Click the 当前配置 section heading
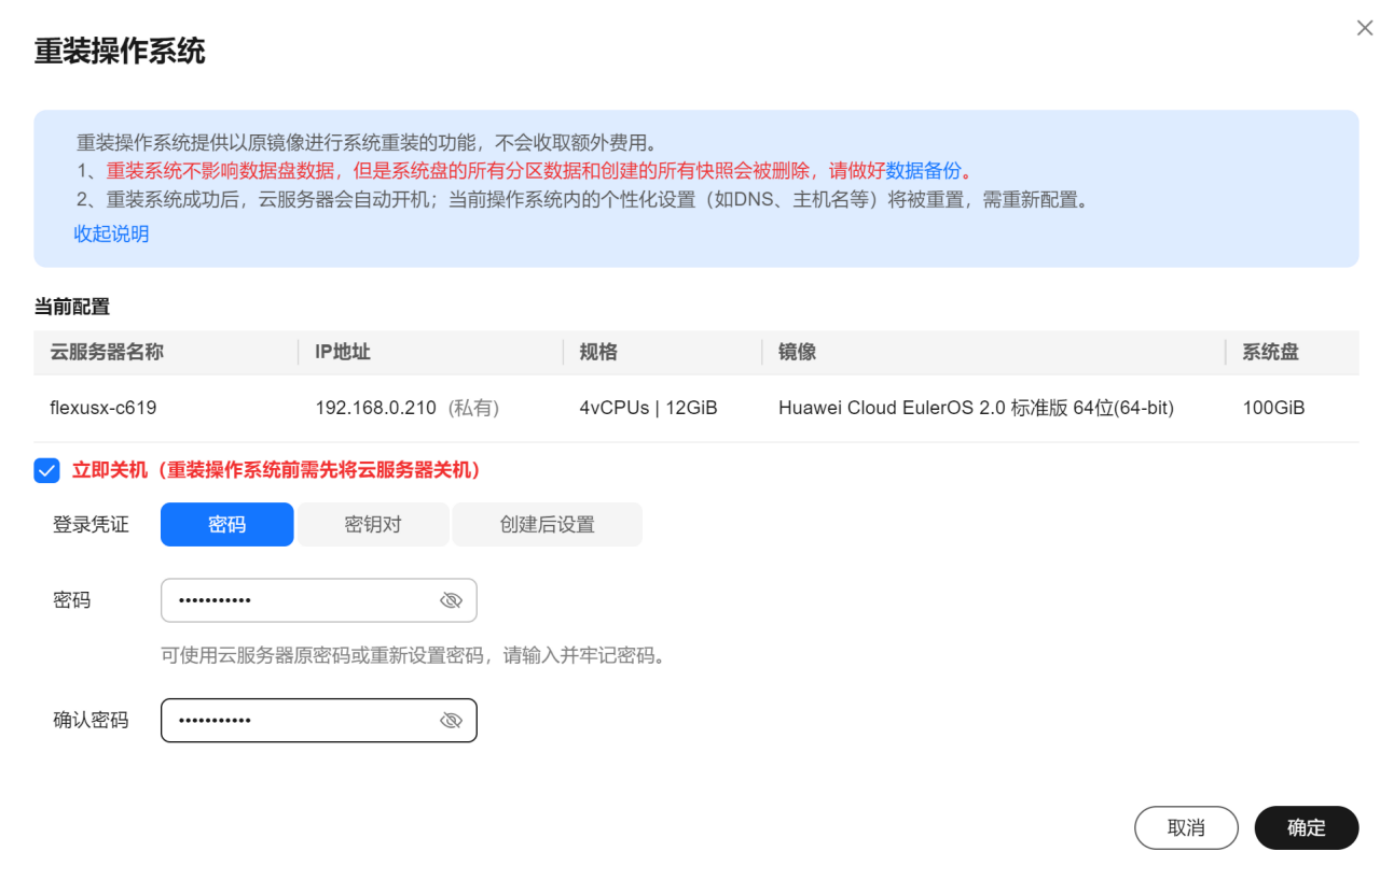Viewport: 1380px width, 880px height. [72, 307]
